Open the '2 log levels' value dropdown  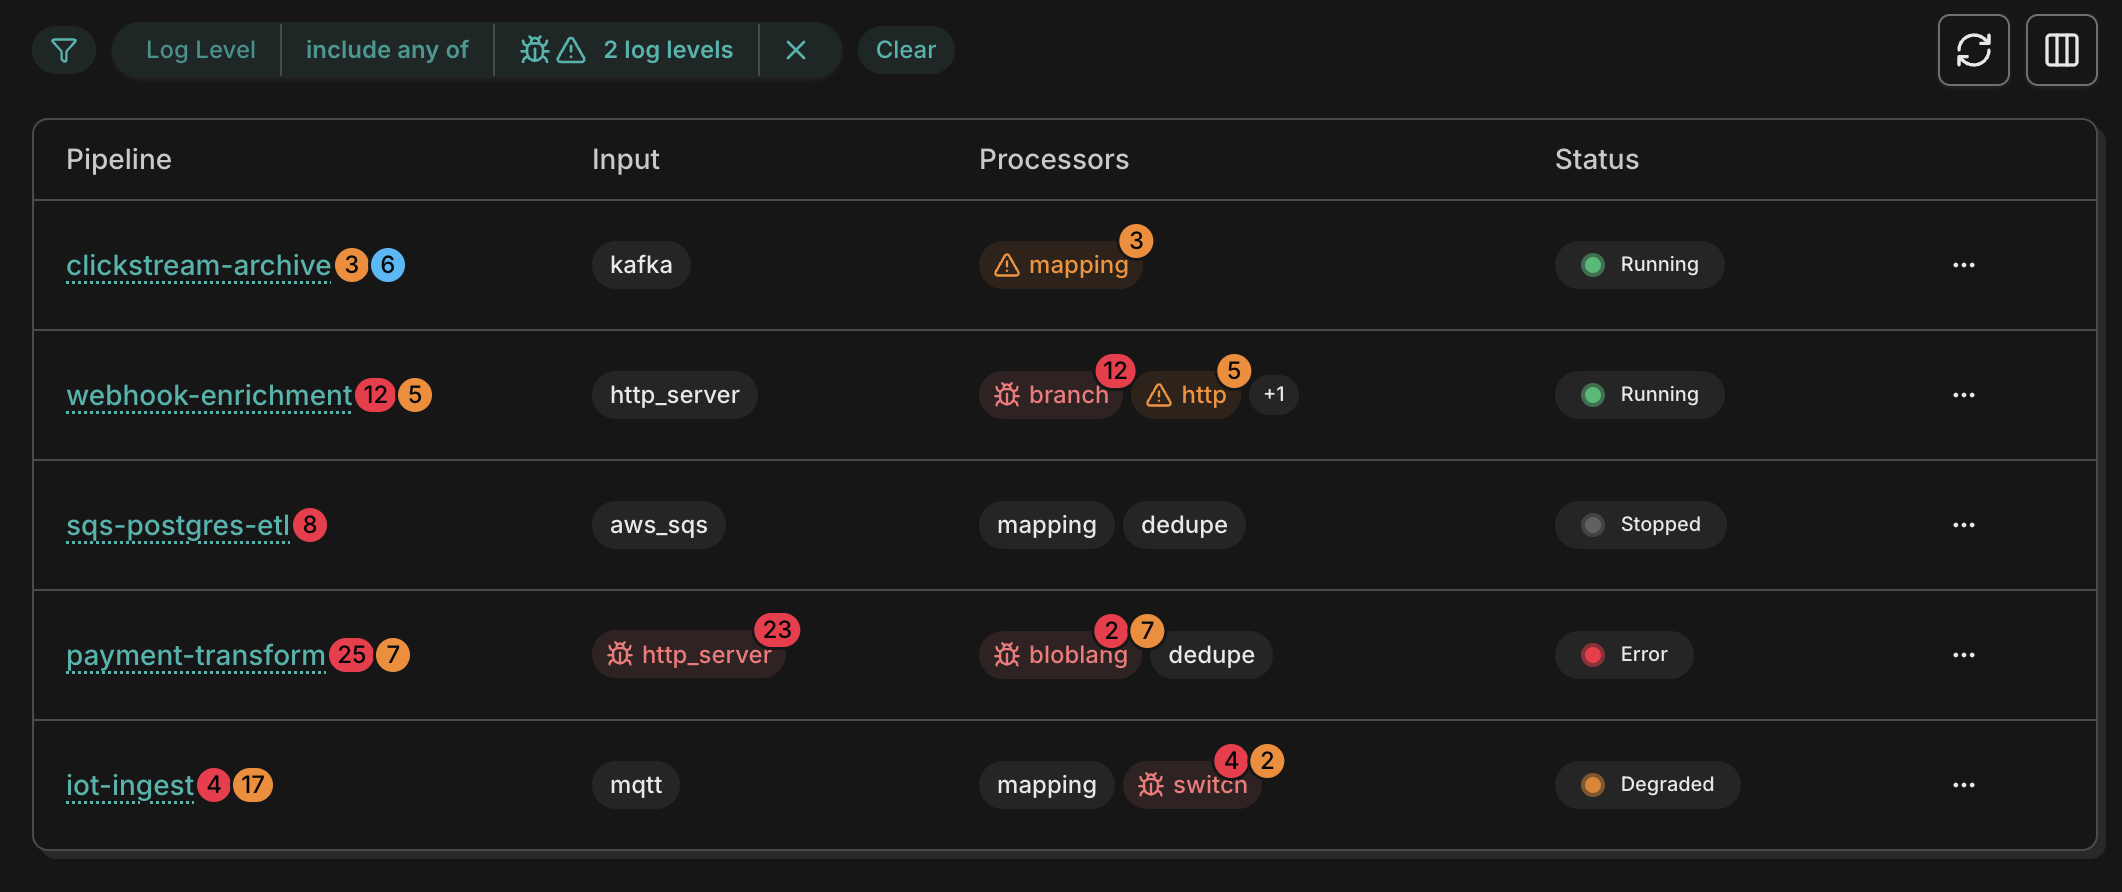(x=627, y=50)
